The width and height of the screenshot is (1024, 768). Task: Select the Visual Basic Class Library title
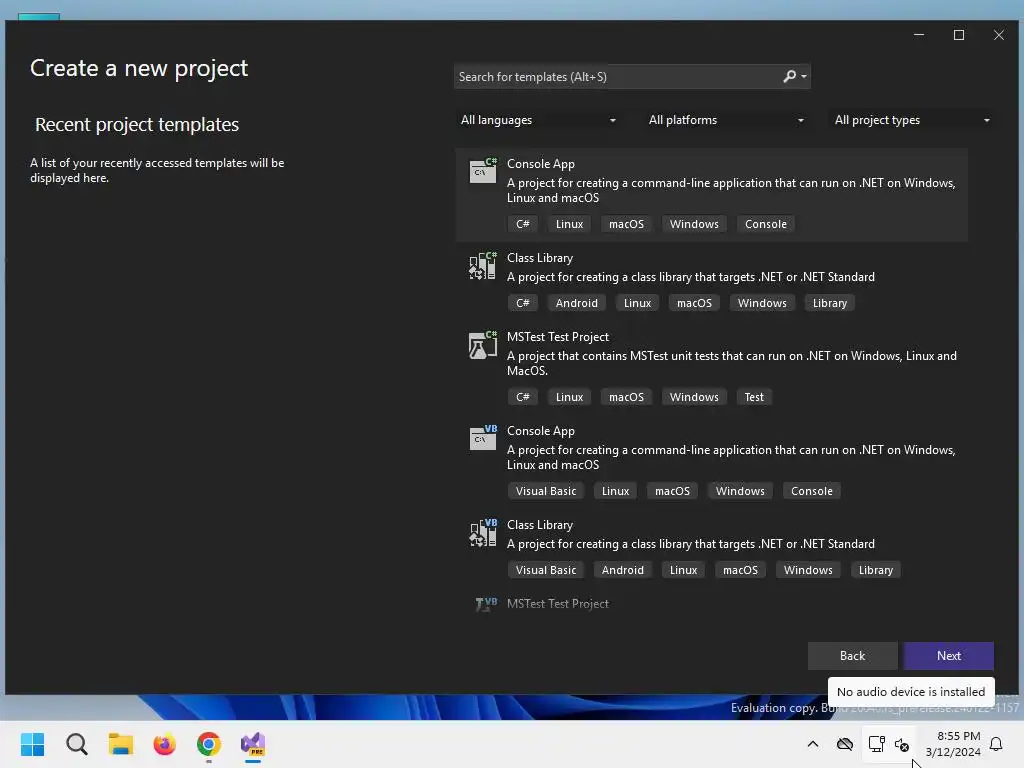[x=540, y=525]
